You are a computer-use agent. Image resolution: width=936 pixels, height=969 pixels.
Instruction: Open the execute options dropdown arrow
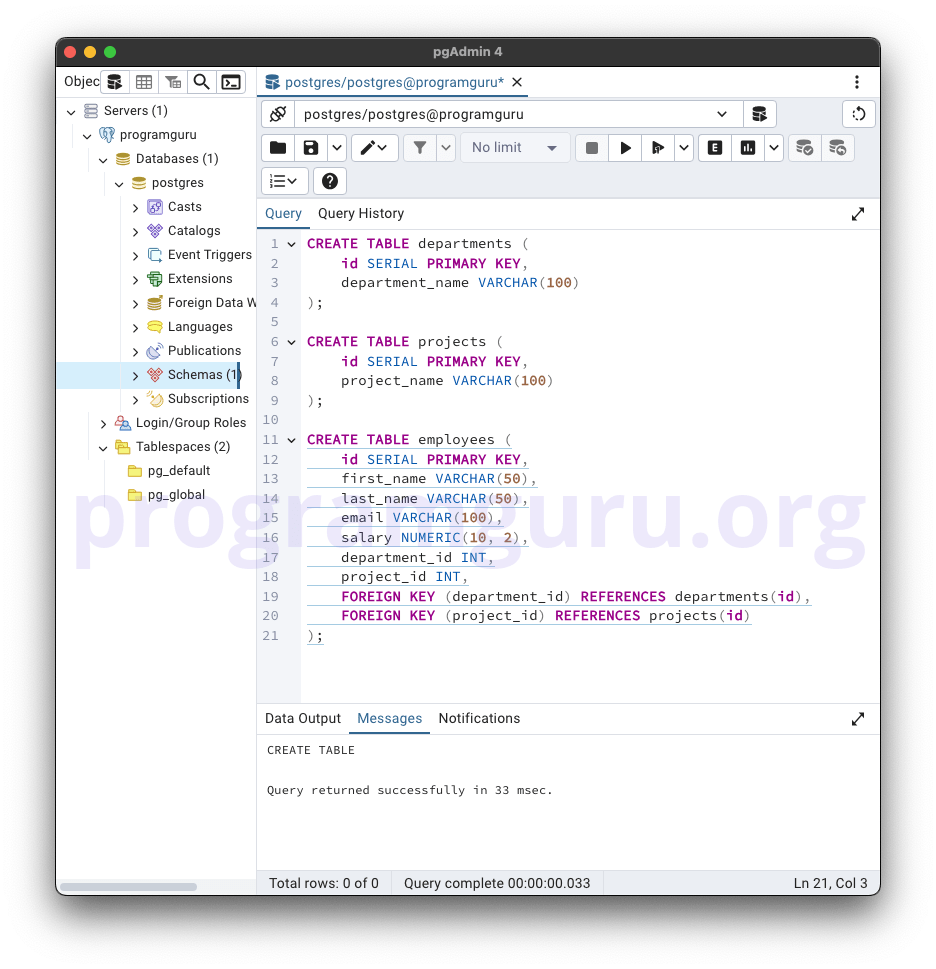click(x=683, y=148)
